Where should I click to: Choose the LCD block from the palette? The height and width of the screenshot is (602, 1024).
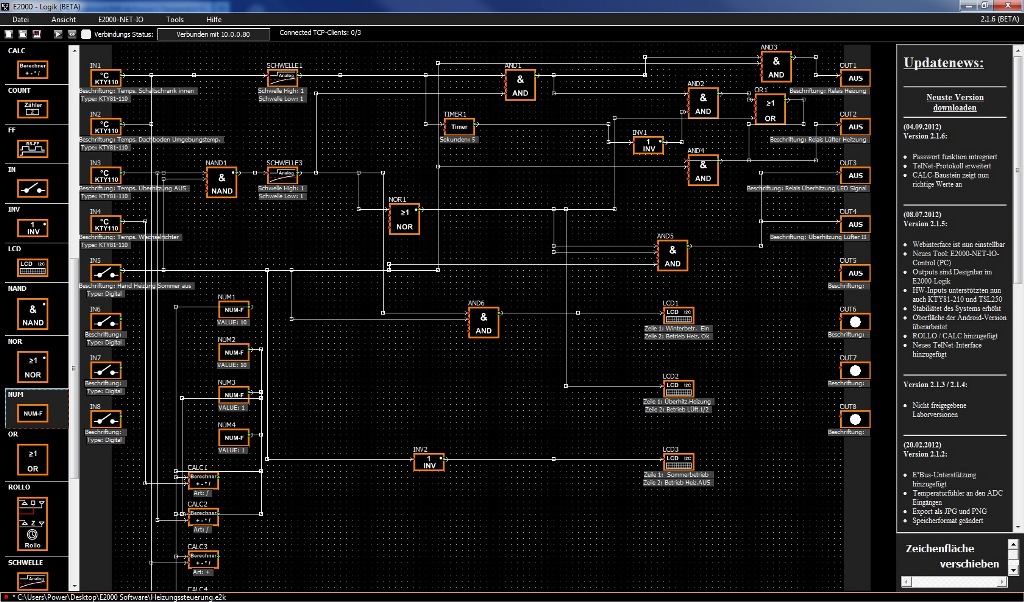(x=33, y=266)
